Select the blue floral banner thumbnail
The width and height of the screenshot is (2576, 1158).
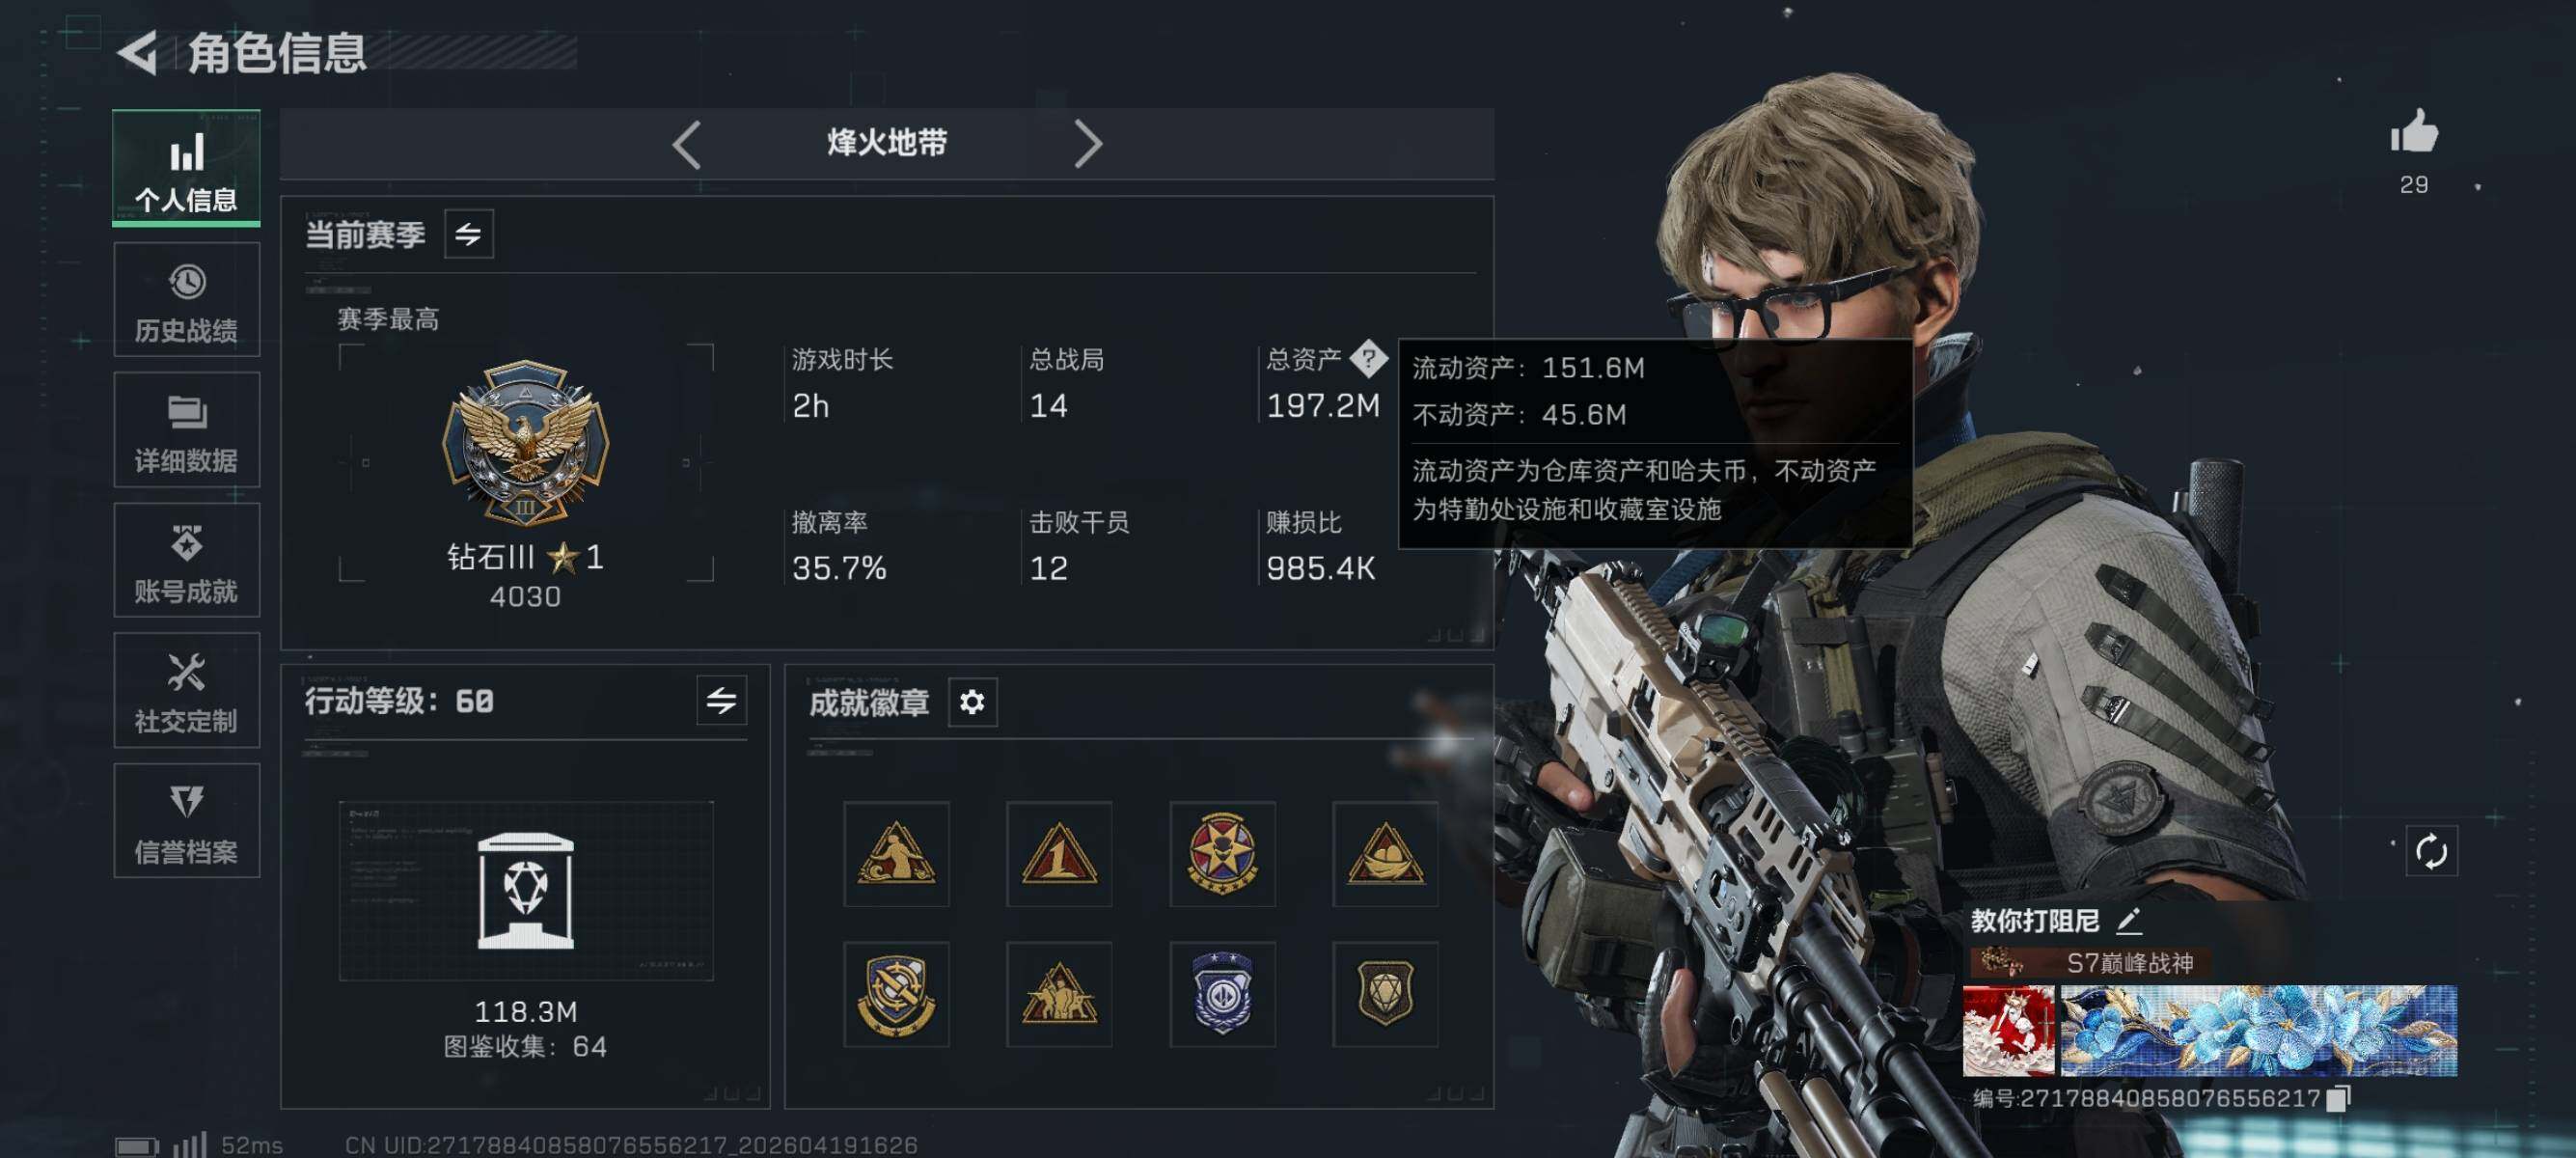point(2258,1031)
